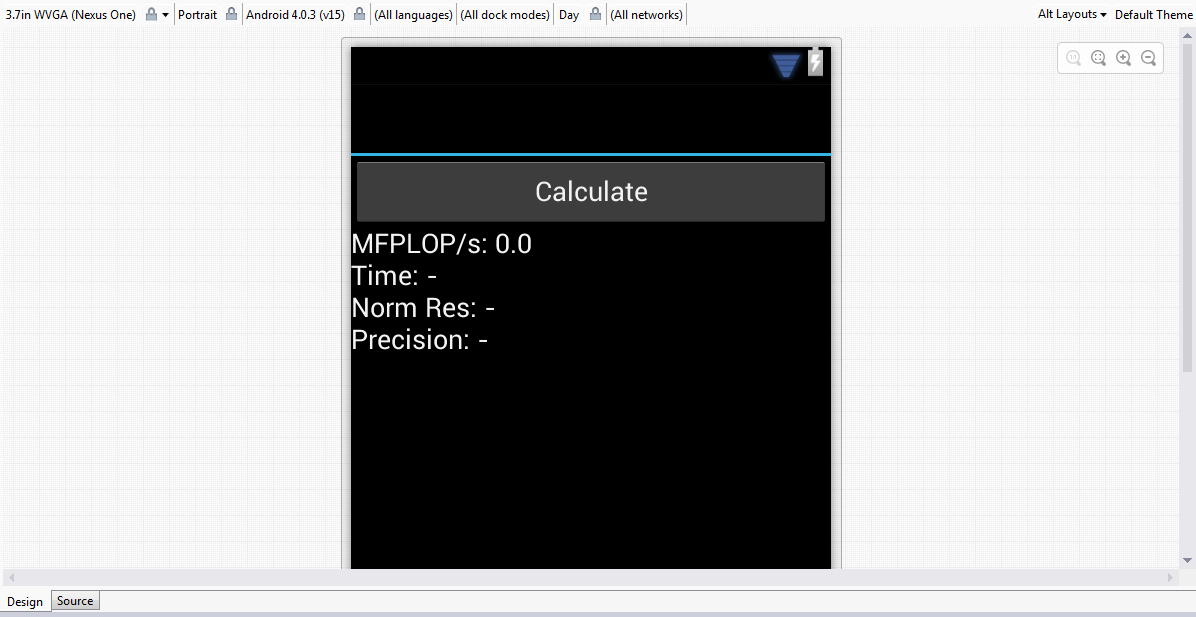
Task: Click the signal icon in the preview status bar
Action: [786, 63]
